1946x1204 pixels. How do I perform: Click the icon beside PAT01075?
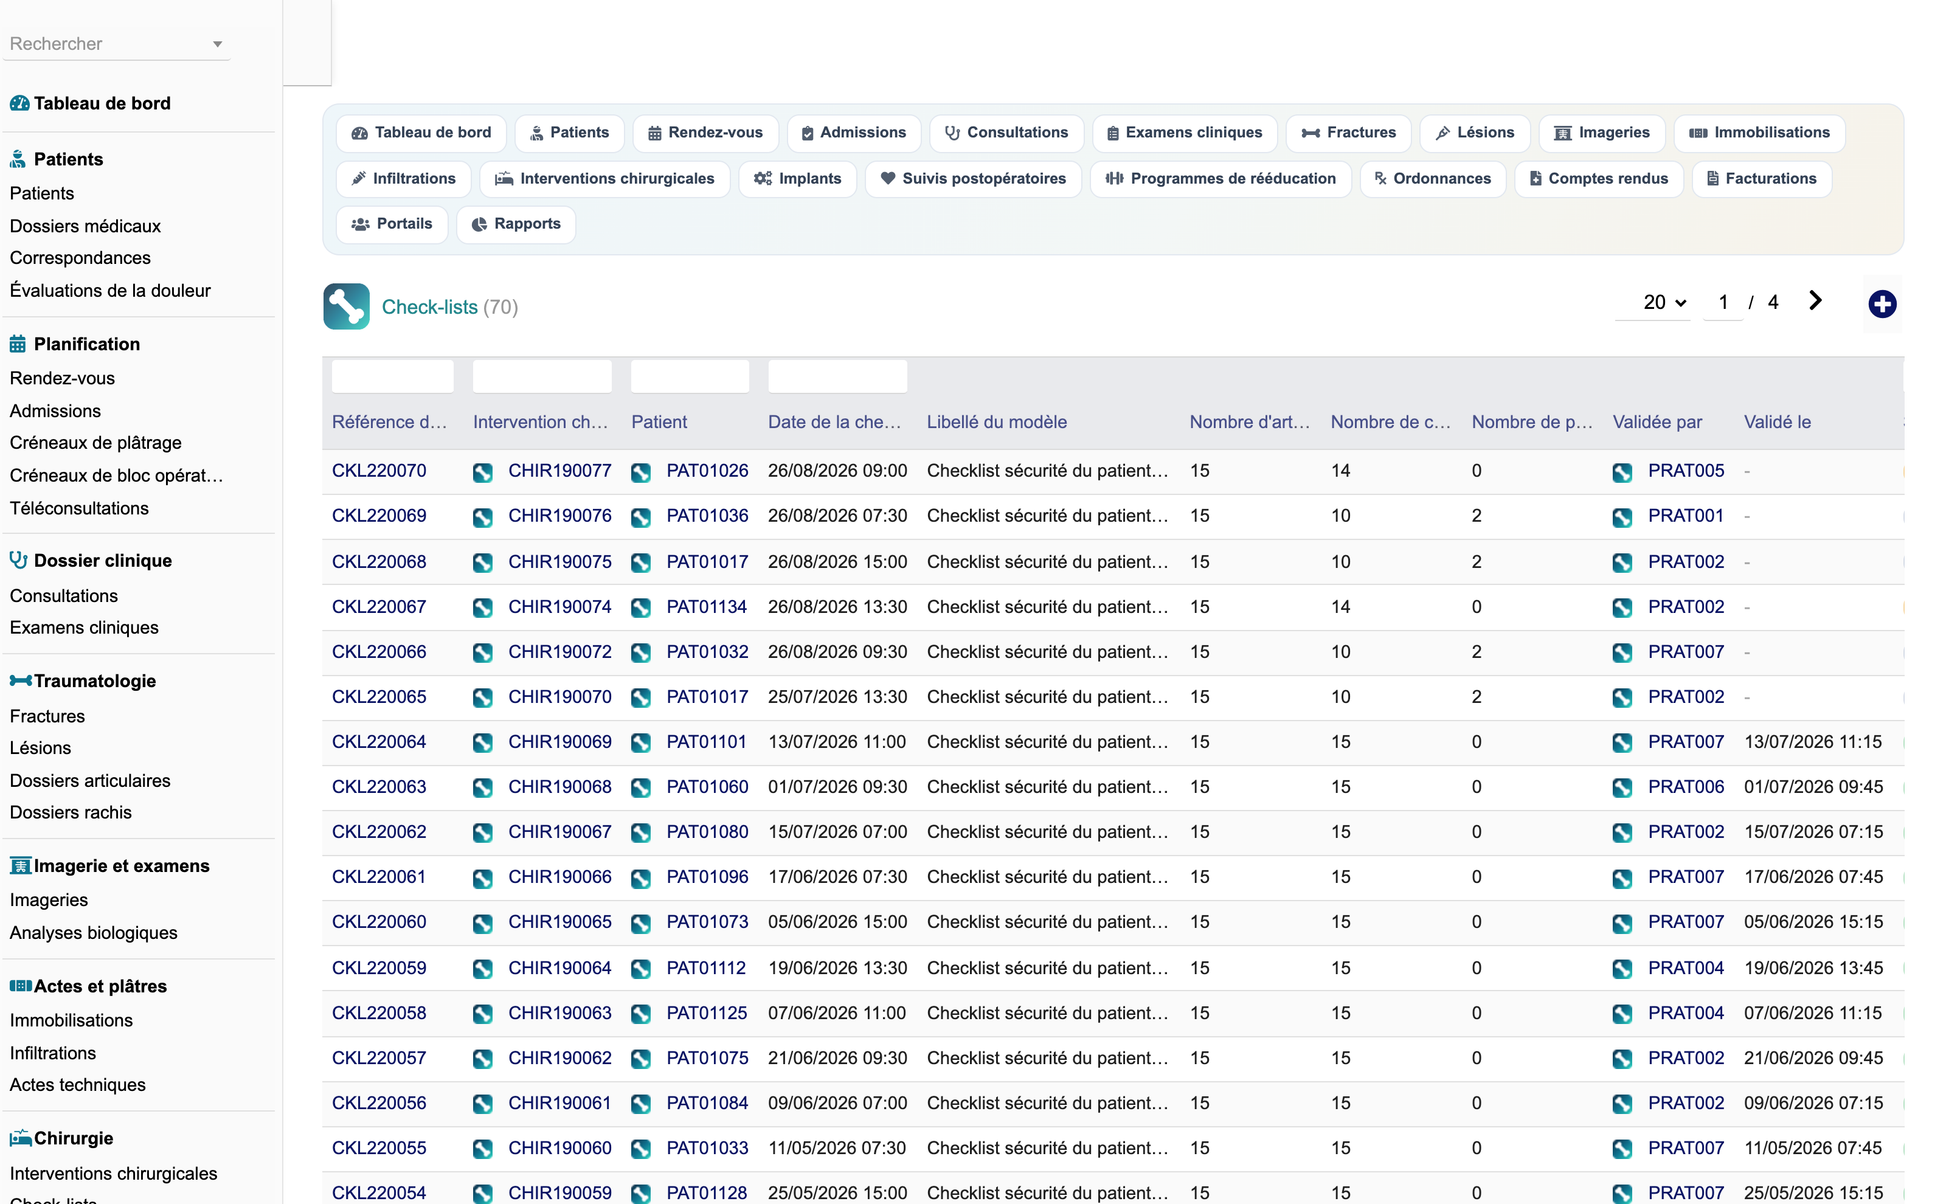pyautogui.click(x=641, y=1059)
